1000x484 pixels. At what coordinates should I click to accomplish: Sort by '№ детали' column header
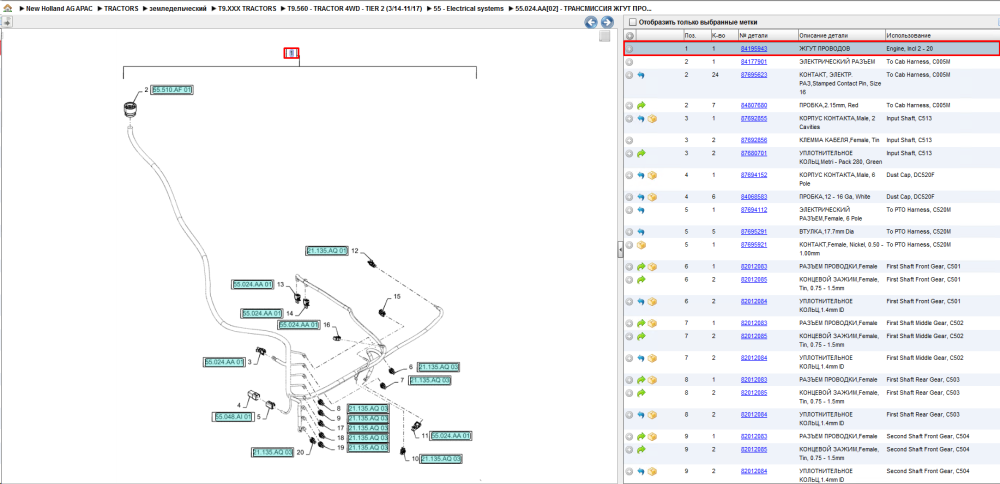[x=767, y=36]
